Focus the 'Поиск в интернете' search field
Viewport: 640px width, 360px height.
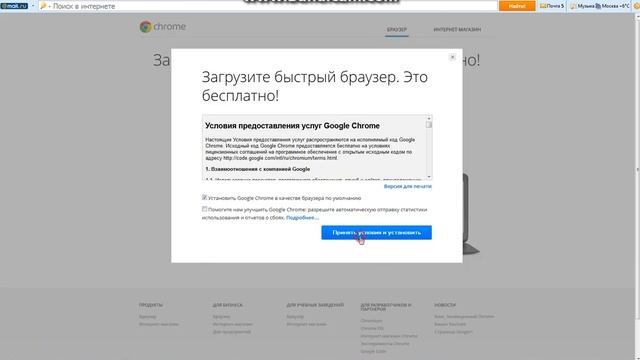coord(269,6)
